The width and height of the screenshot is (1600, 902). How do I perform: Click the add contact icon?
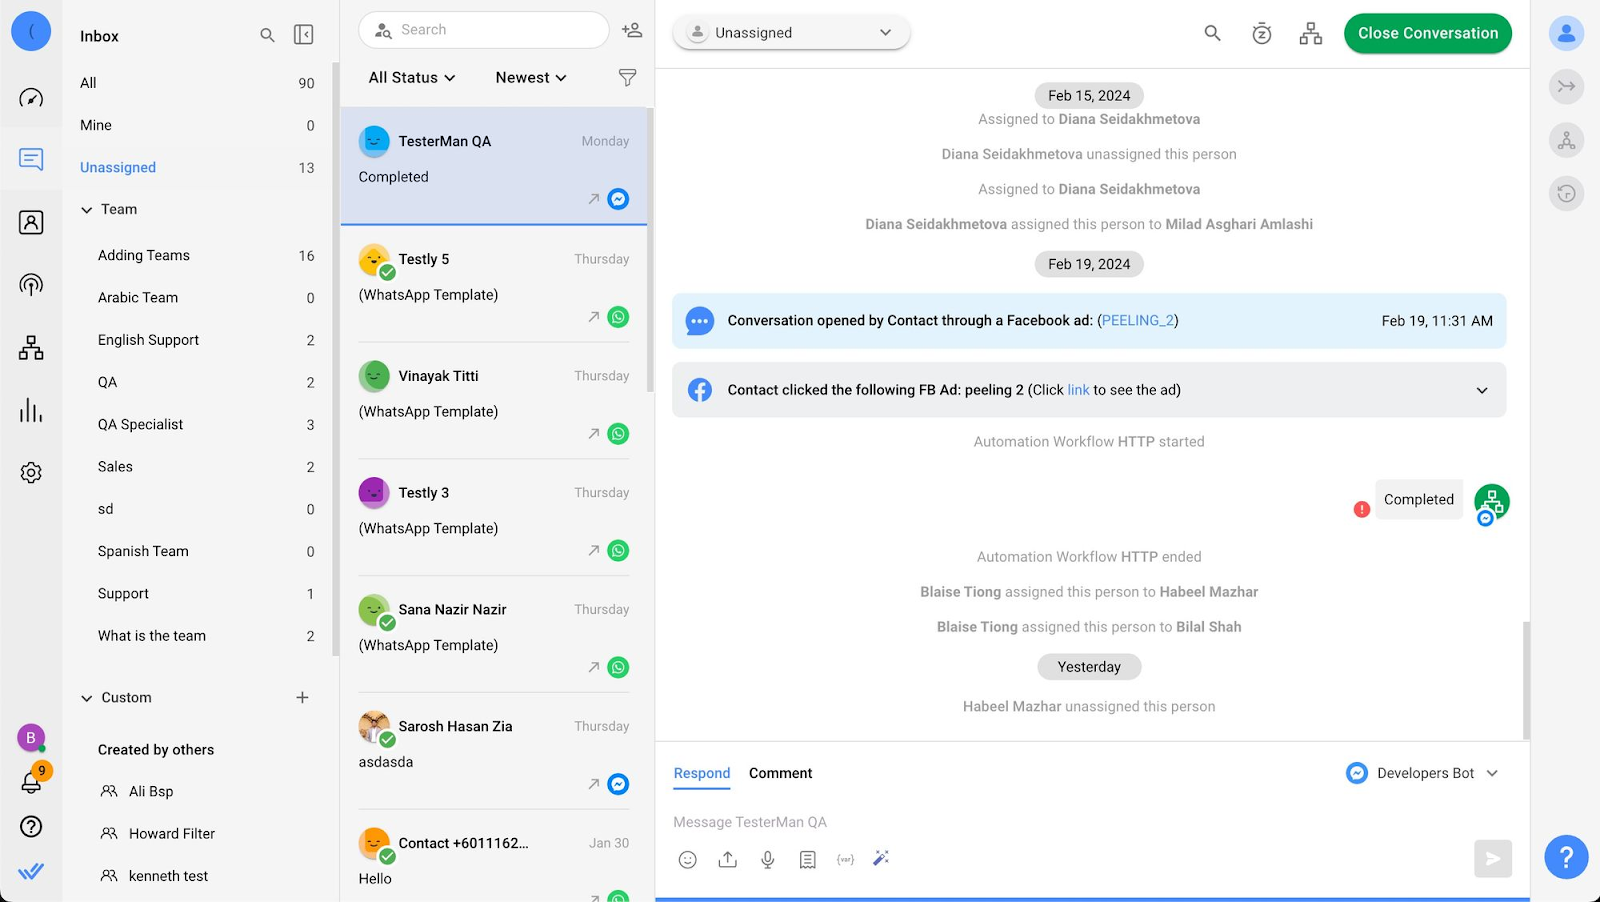point(632,30)
